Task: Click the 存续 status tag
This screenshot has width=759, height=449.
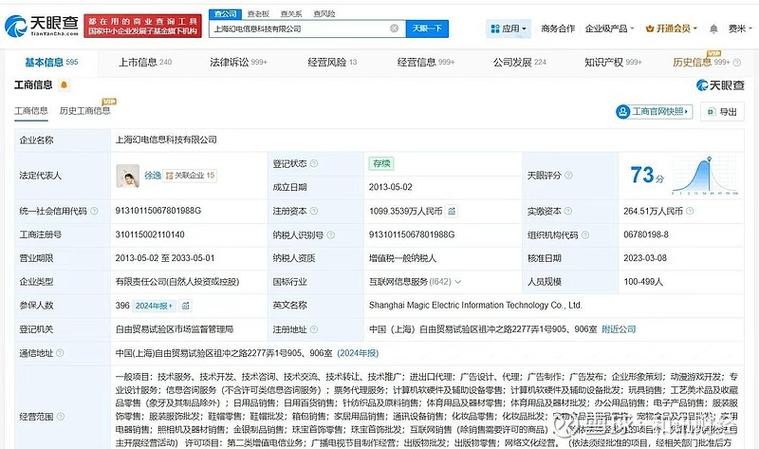Action: pos(381,164)
